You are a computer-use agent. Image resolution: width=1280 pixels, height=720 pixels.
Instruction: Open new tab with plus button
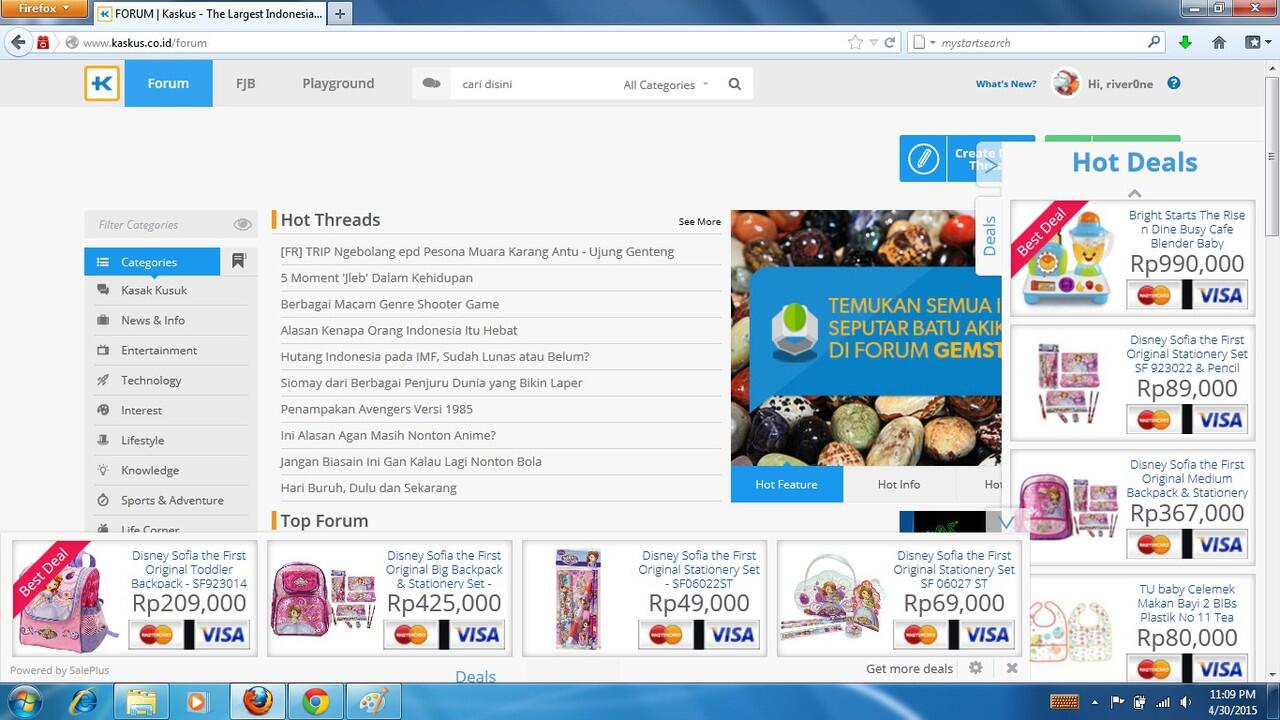[x=340, y=14]
